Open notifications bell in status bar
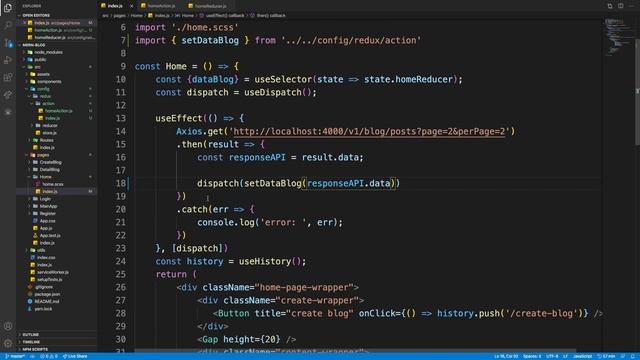The image size is (640, 360). pos(633,356)
